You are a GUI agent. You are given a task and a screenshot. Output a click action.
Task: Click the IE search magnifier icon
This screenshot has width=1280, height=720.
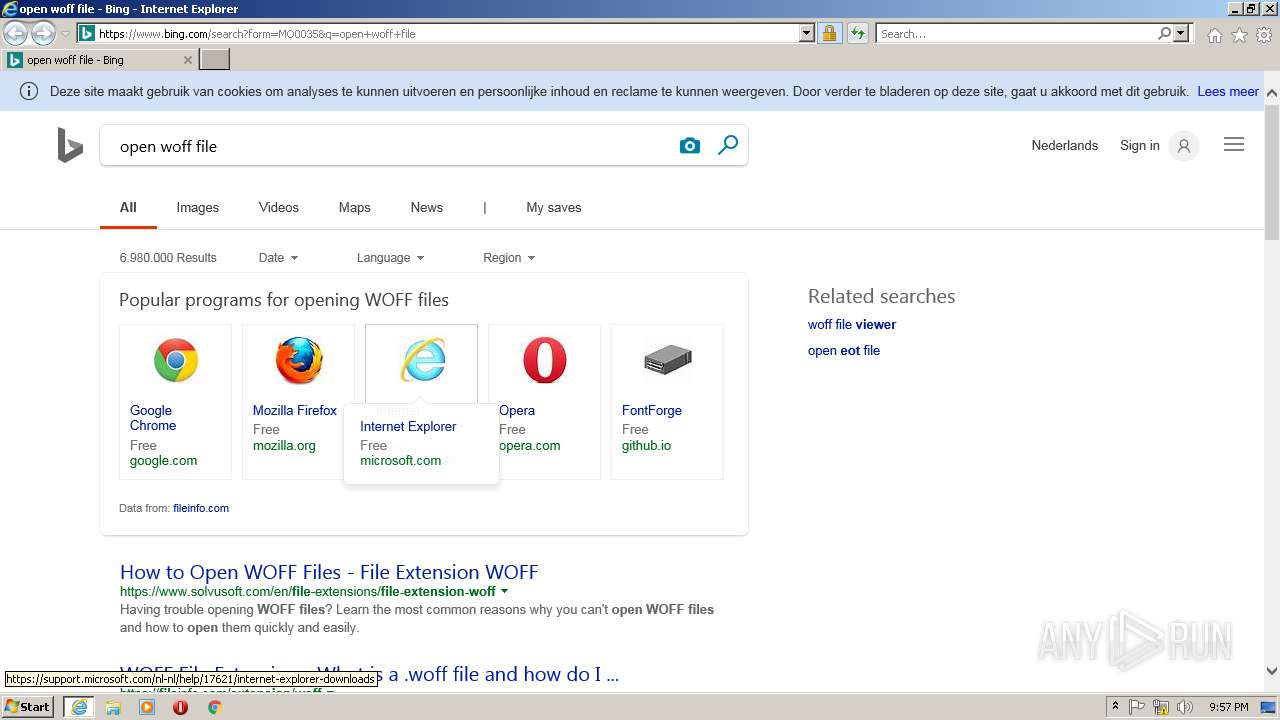(1164, 33)
